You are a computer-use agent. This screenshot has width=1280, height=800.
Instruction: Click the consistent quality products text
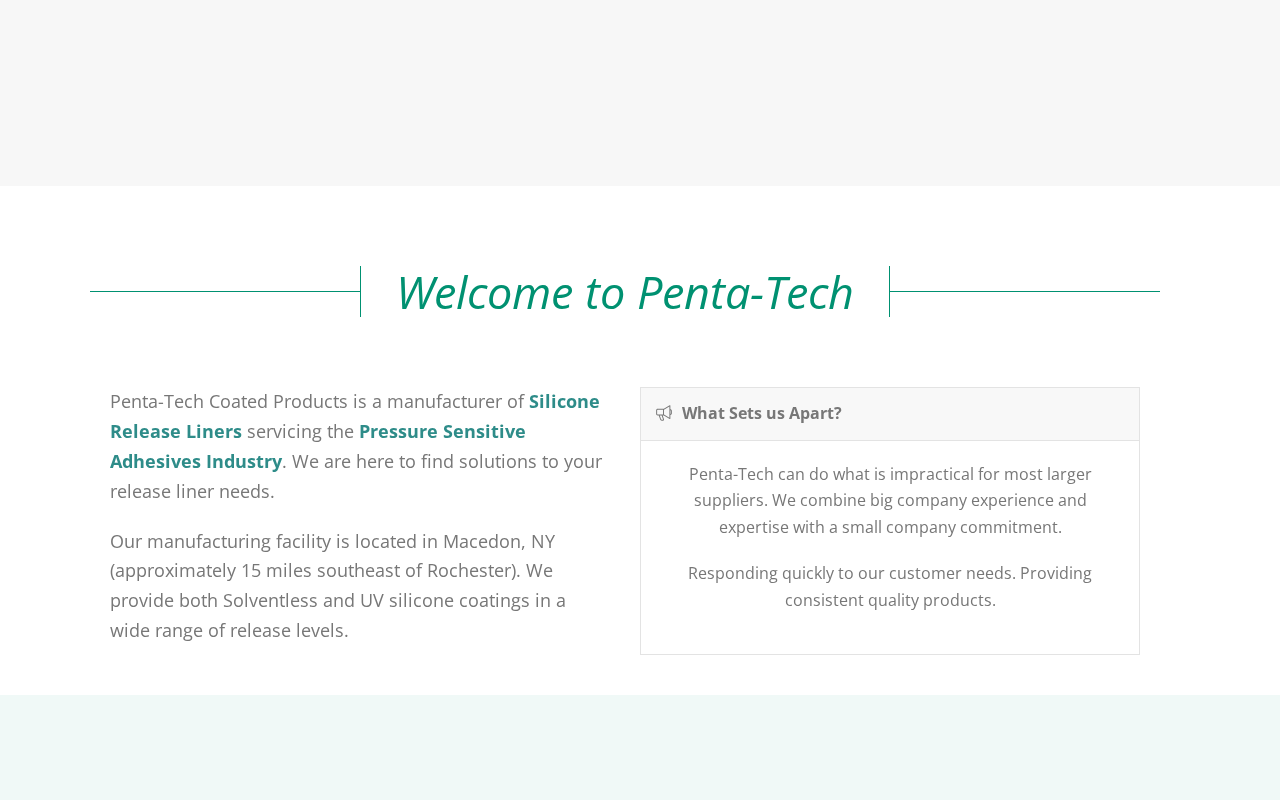(x=890, y=600)
